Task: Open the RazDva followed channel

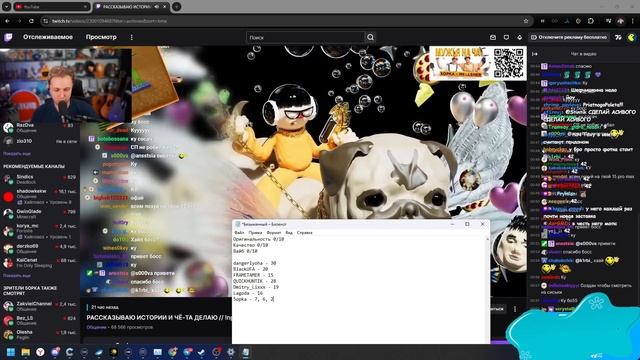Action: (40, 128)
